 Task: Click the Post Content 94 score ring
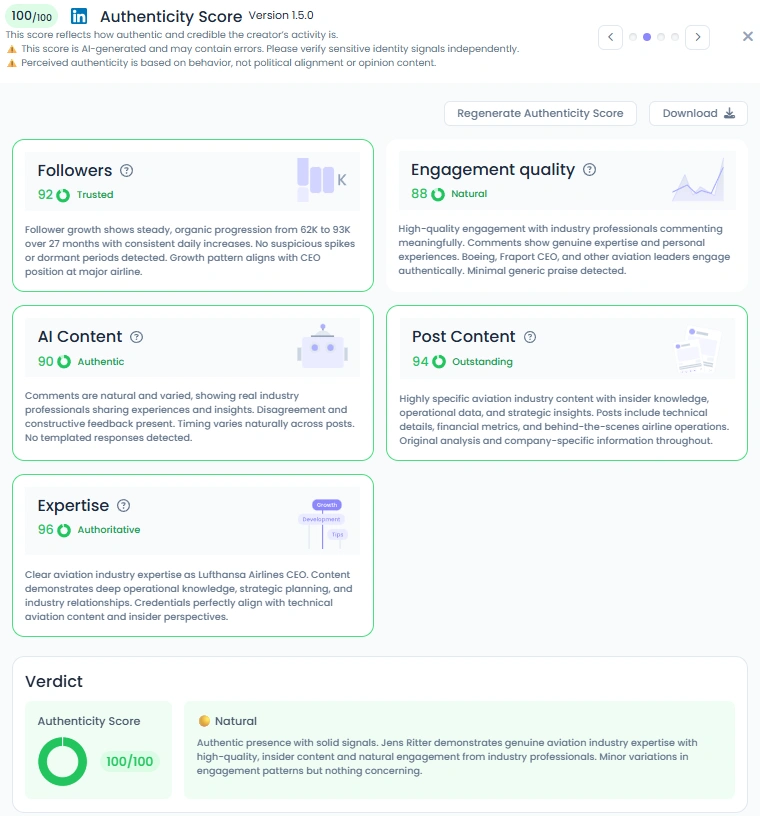pyautogui.click(x=439, y=362)
